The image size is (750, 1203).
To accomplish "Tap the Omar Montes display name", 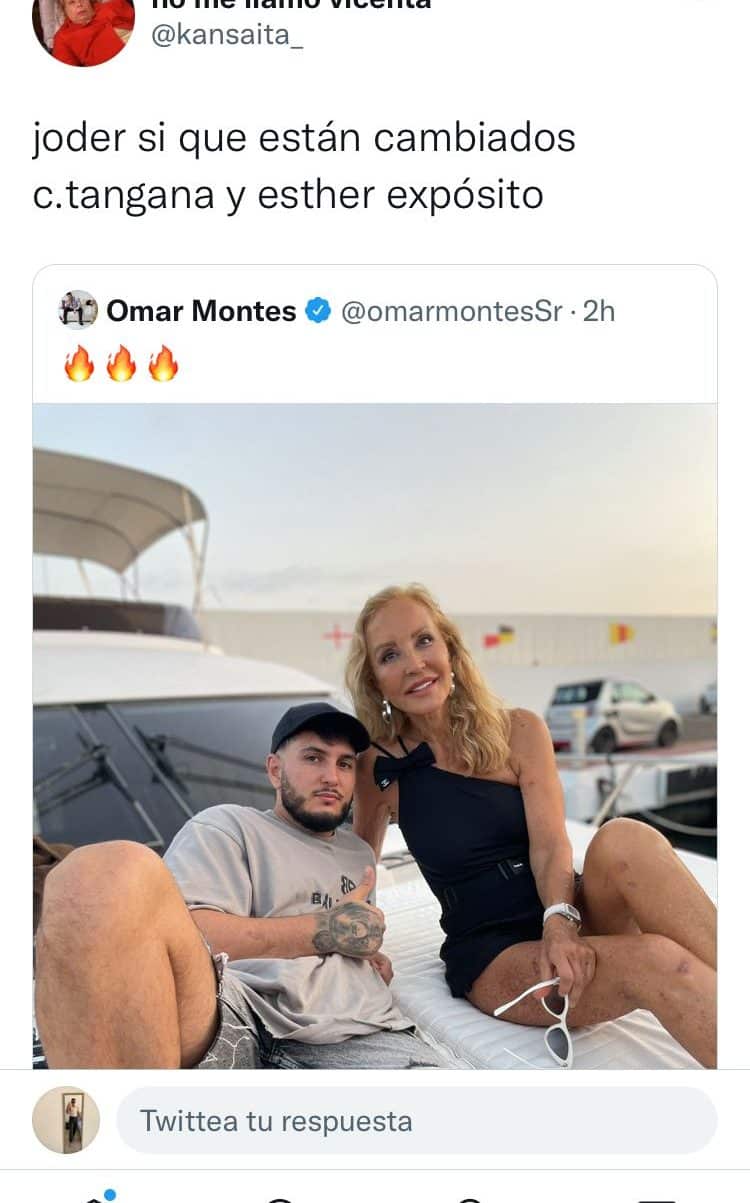I will (x=201, y=312).
